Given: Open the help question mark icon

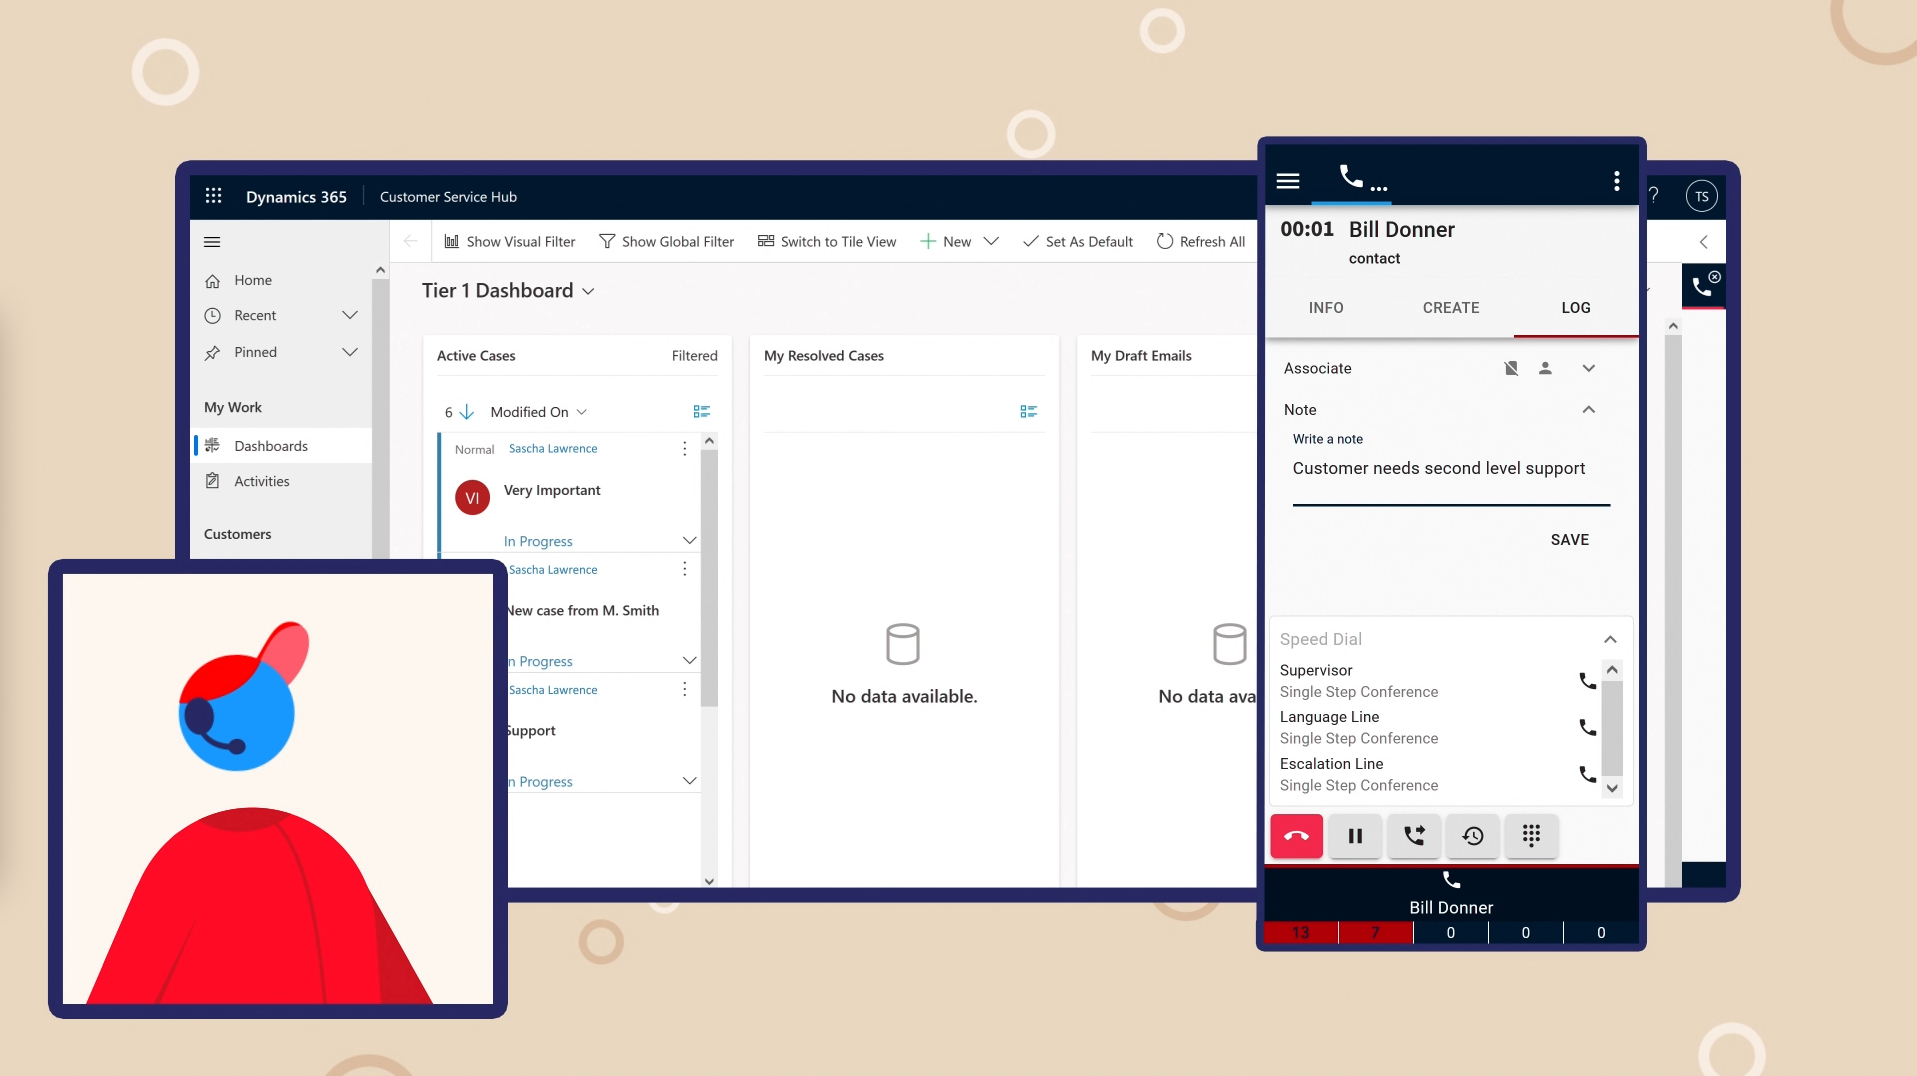Looking at the screenshot, I should click(x=1654, y=196).
